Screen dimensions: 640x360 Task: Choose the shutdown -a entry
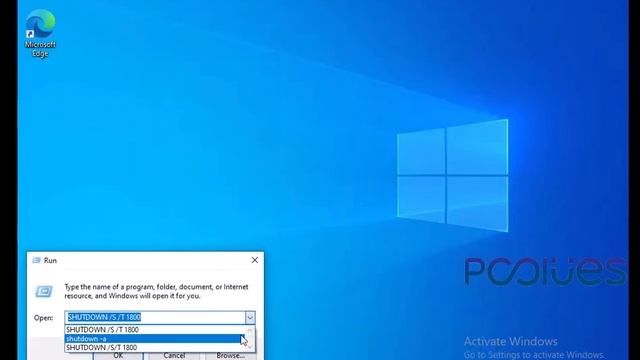[155, 338]
